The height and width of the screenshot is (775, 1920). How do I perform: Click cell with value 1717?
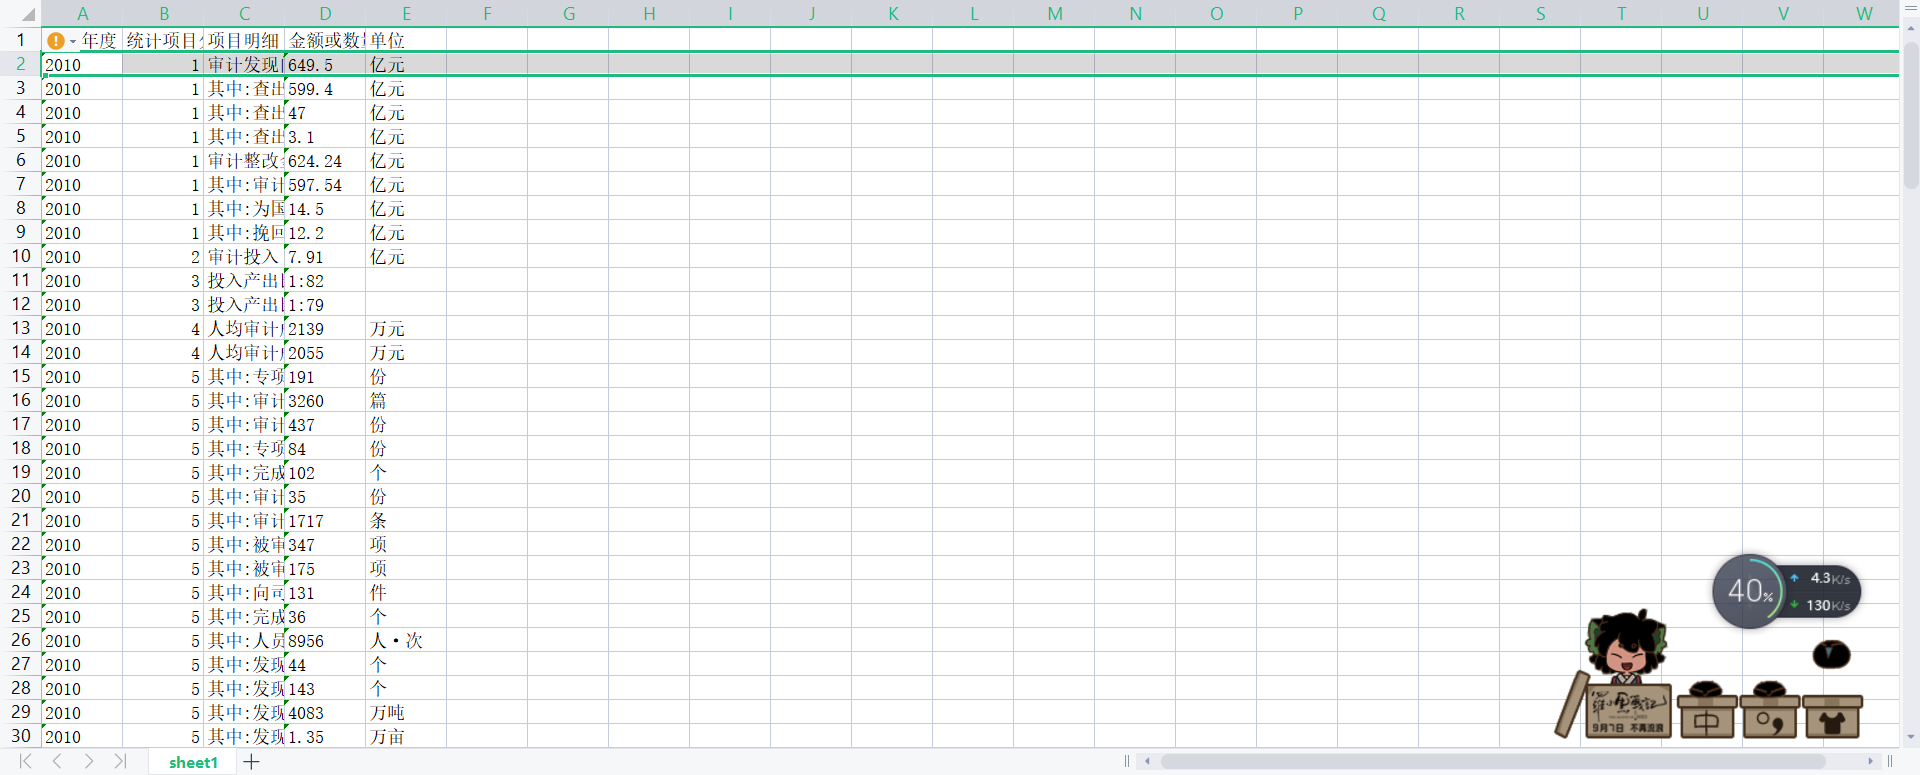325,520
